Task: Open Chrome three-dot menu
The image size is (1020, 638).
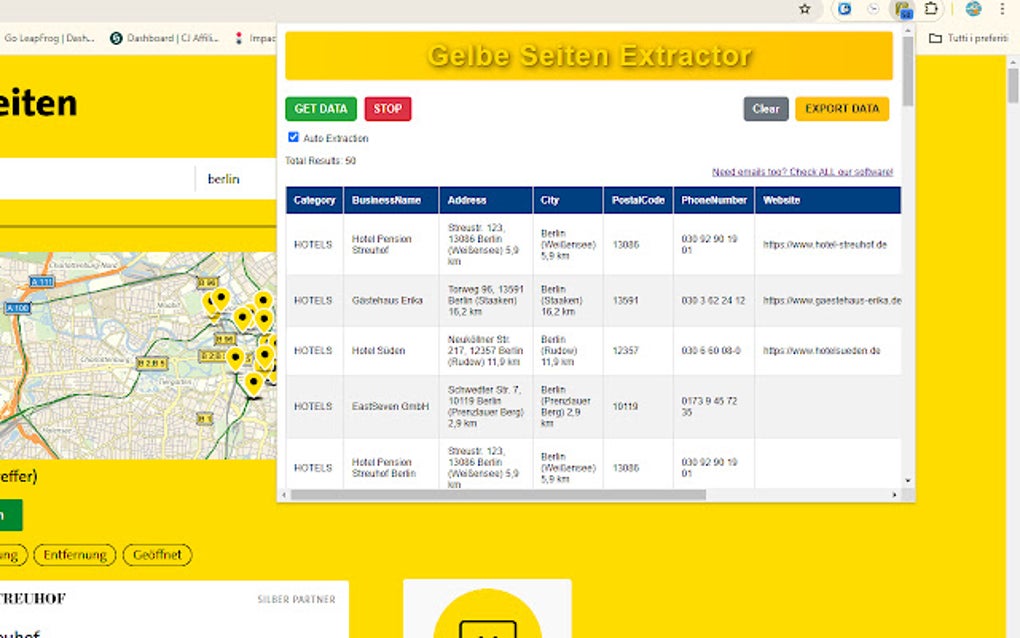Action: (x=1002, y=9)
